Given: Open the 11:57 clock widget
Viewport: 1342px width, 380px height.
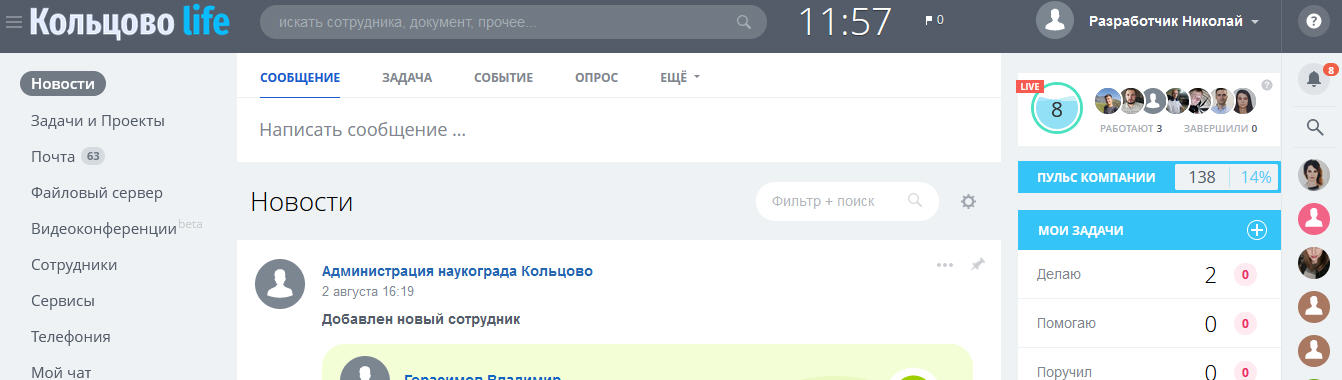Looking at the screenshot, I should tap(845, 21).
